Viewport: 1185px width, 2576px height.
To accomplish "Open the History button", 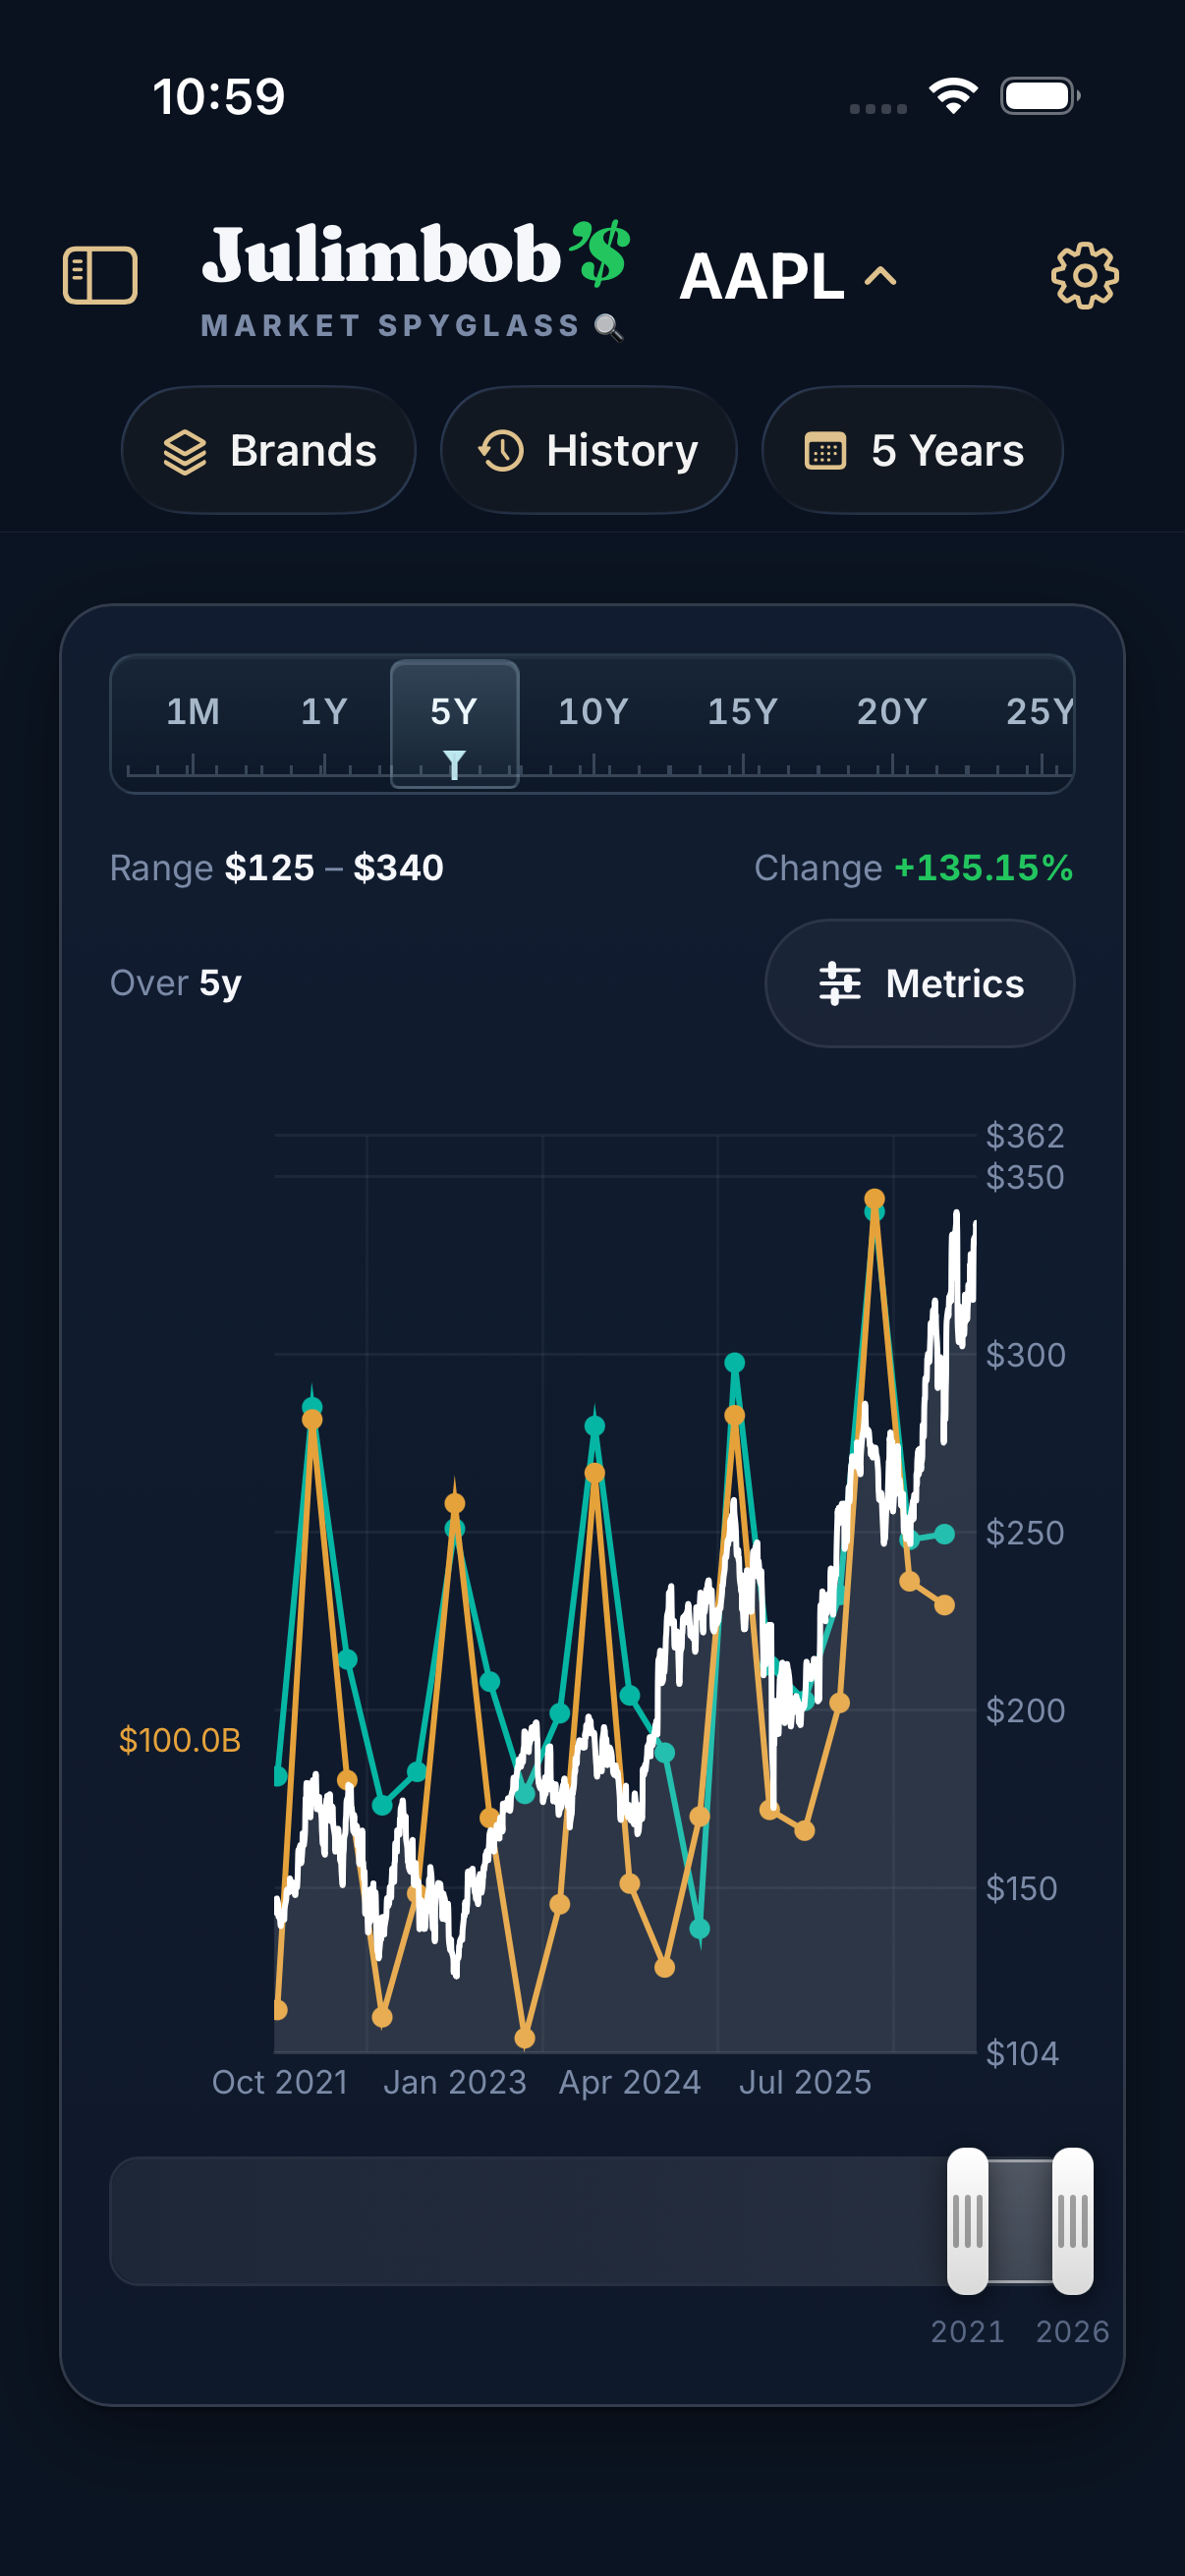I will click(x=589, y=450).
